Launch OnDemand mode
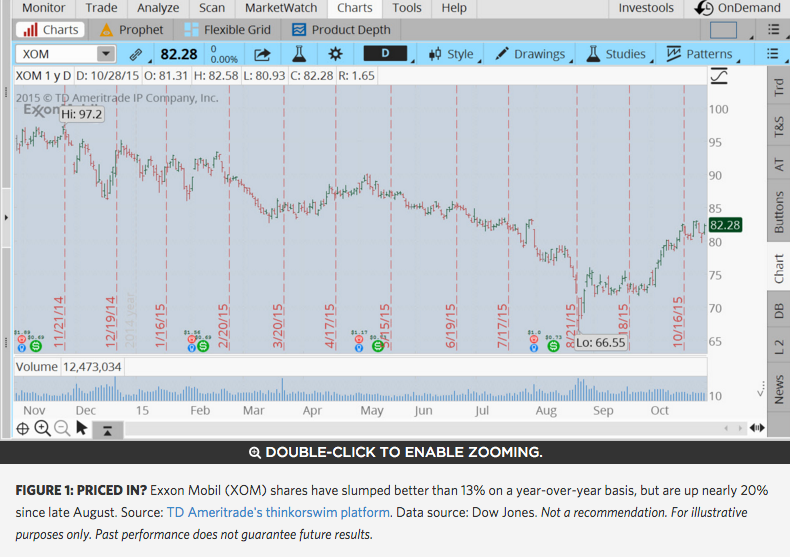This screenshot has width=790, height=557. pyautogui.click(x=738, y=8)
